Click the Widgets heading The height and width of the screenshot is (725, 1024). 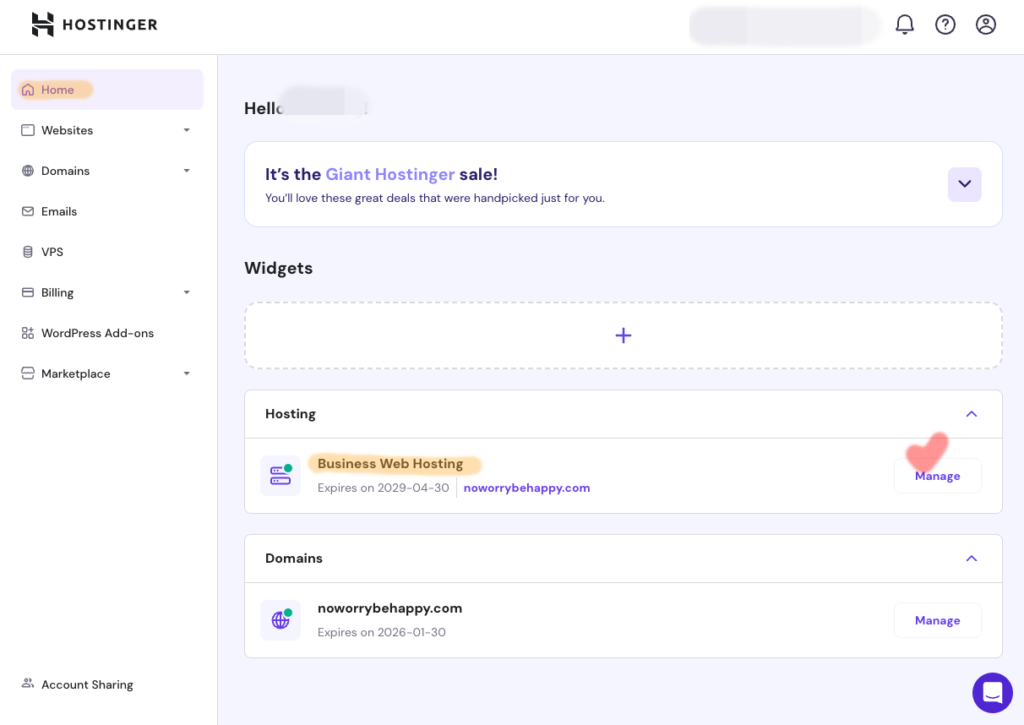278,268
